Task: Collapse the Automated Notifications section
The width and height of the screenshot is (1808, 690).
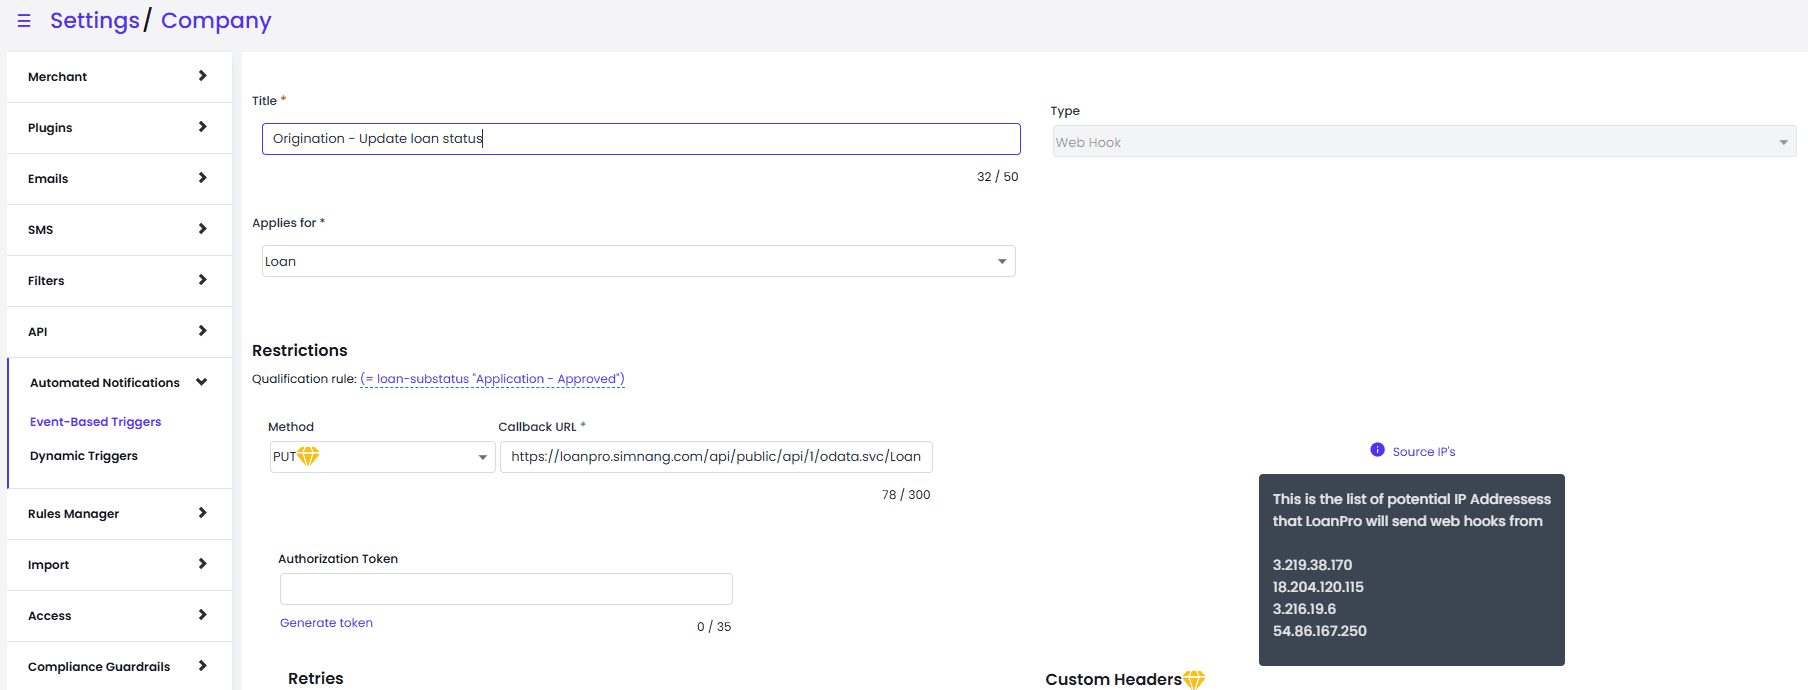Action: tap(202, 382)
